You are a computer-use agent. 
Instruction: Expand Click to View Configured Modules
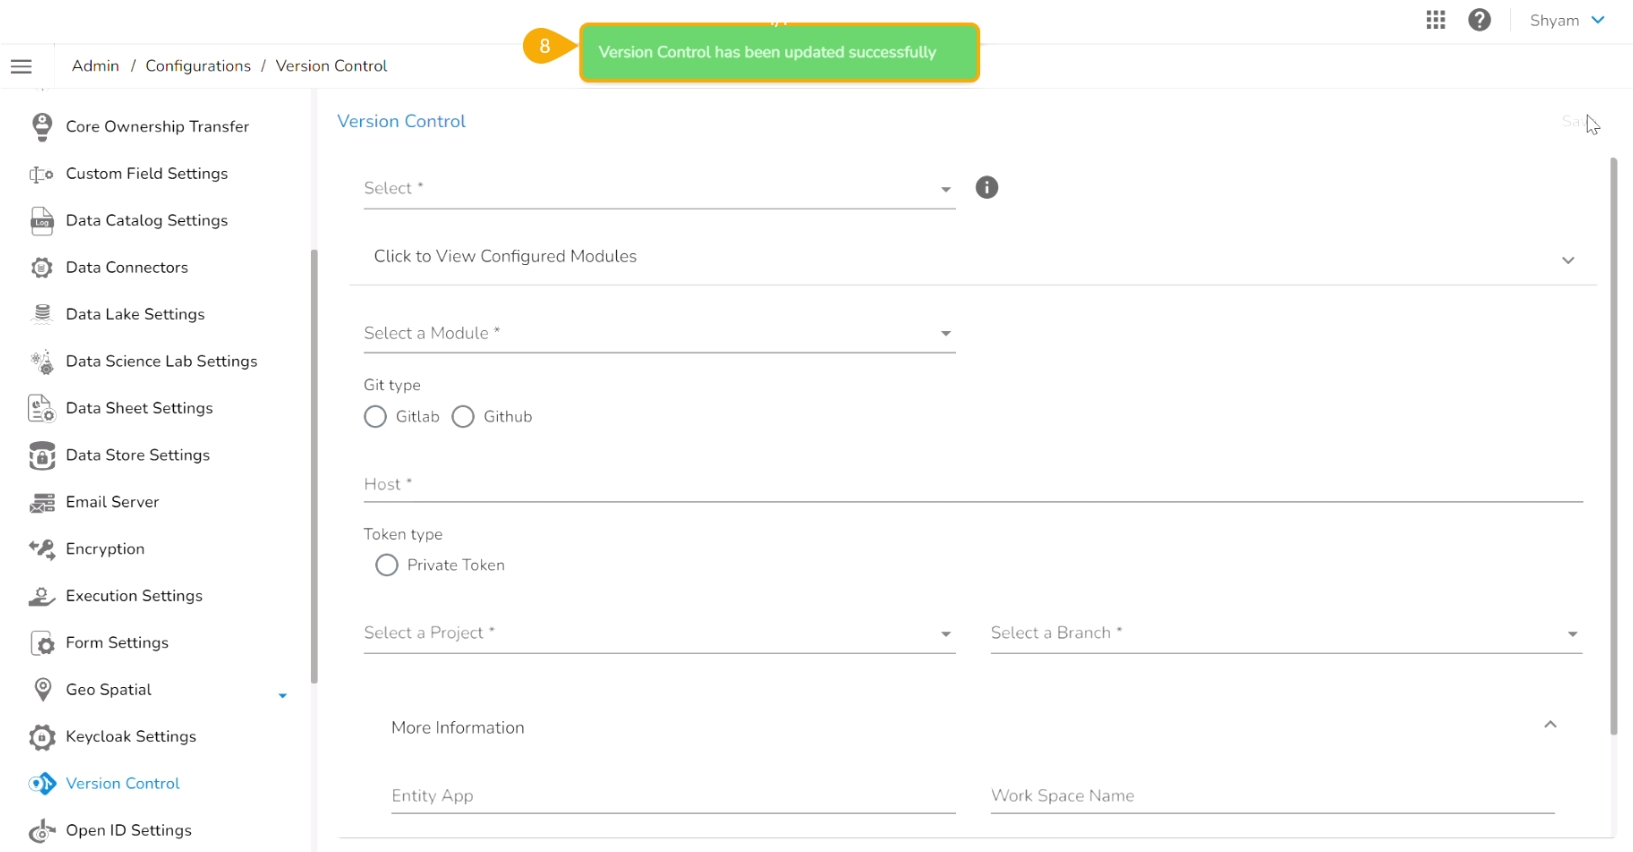(970, 258)
